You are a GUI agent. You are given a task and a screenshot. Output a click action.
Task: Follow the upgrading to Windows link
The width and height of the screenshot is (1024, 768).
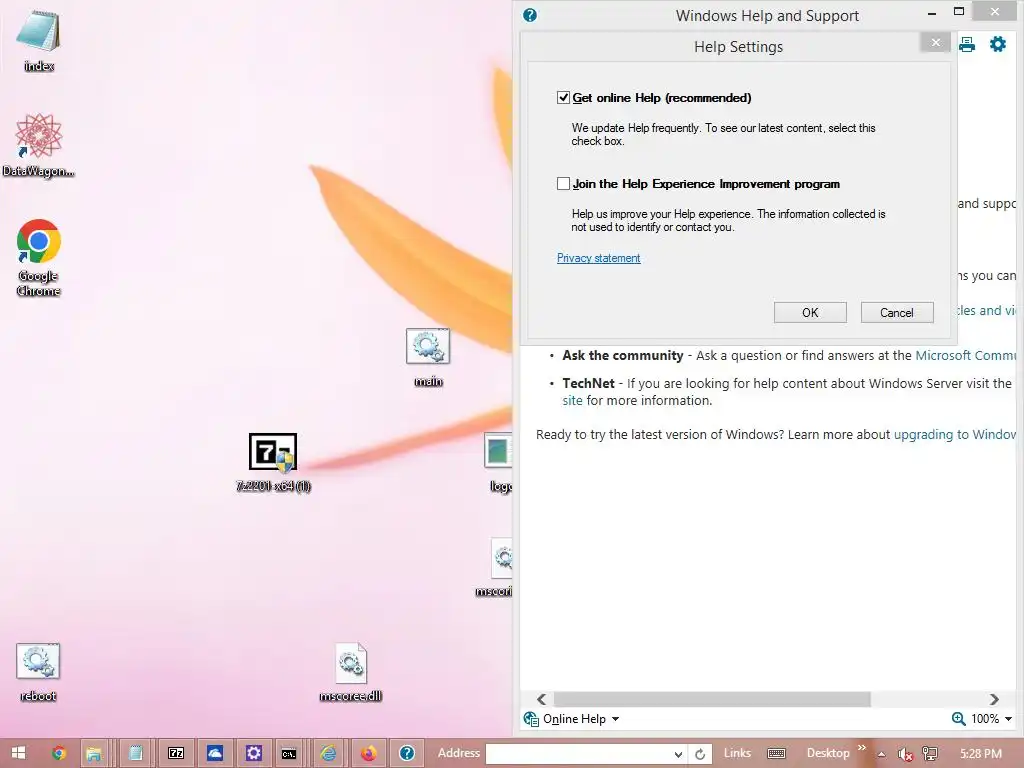click(955, 434)
